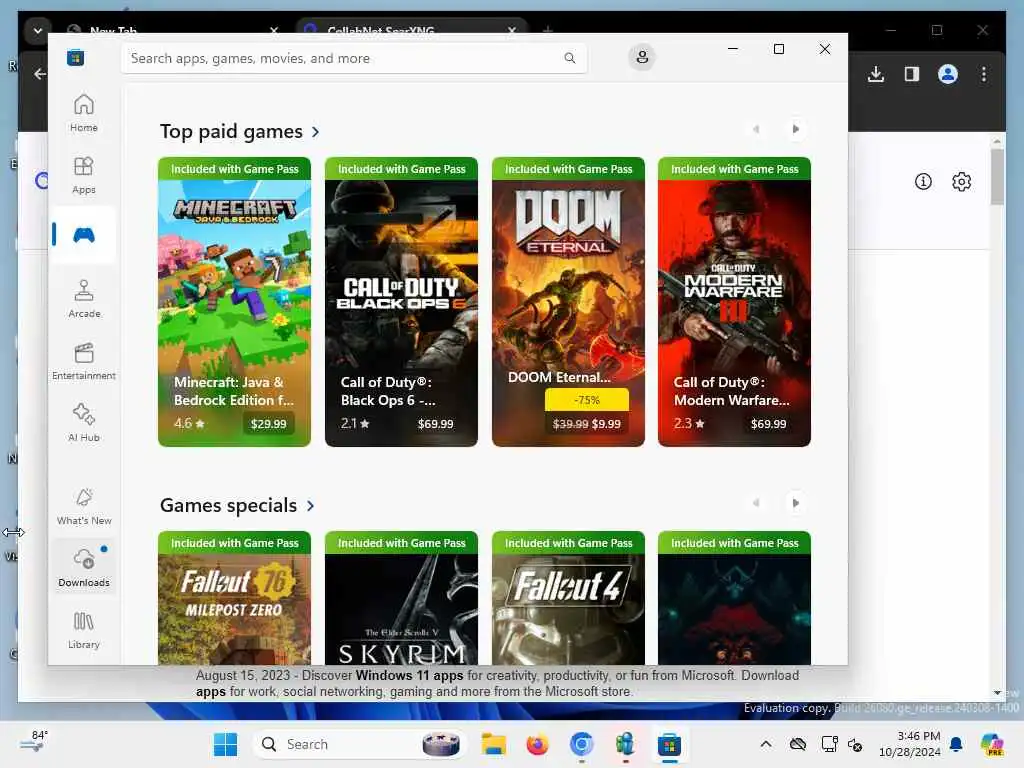Click the taskbar Search box
The image size is (1024, 768).
(360, 744)
